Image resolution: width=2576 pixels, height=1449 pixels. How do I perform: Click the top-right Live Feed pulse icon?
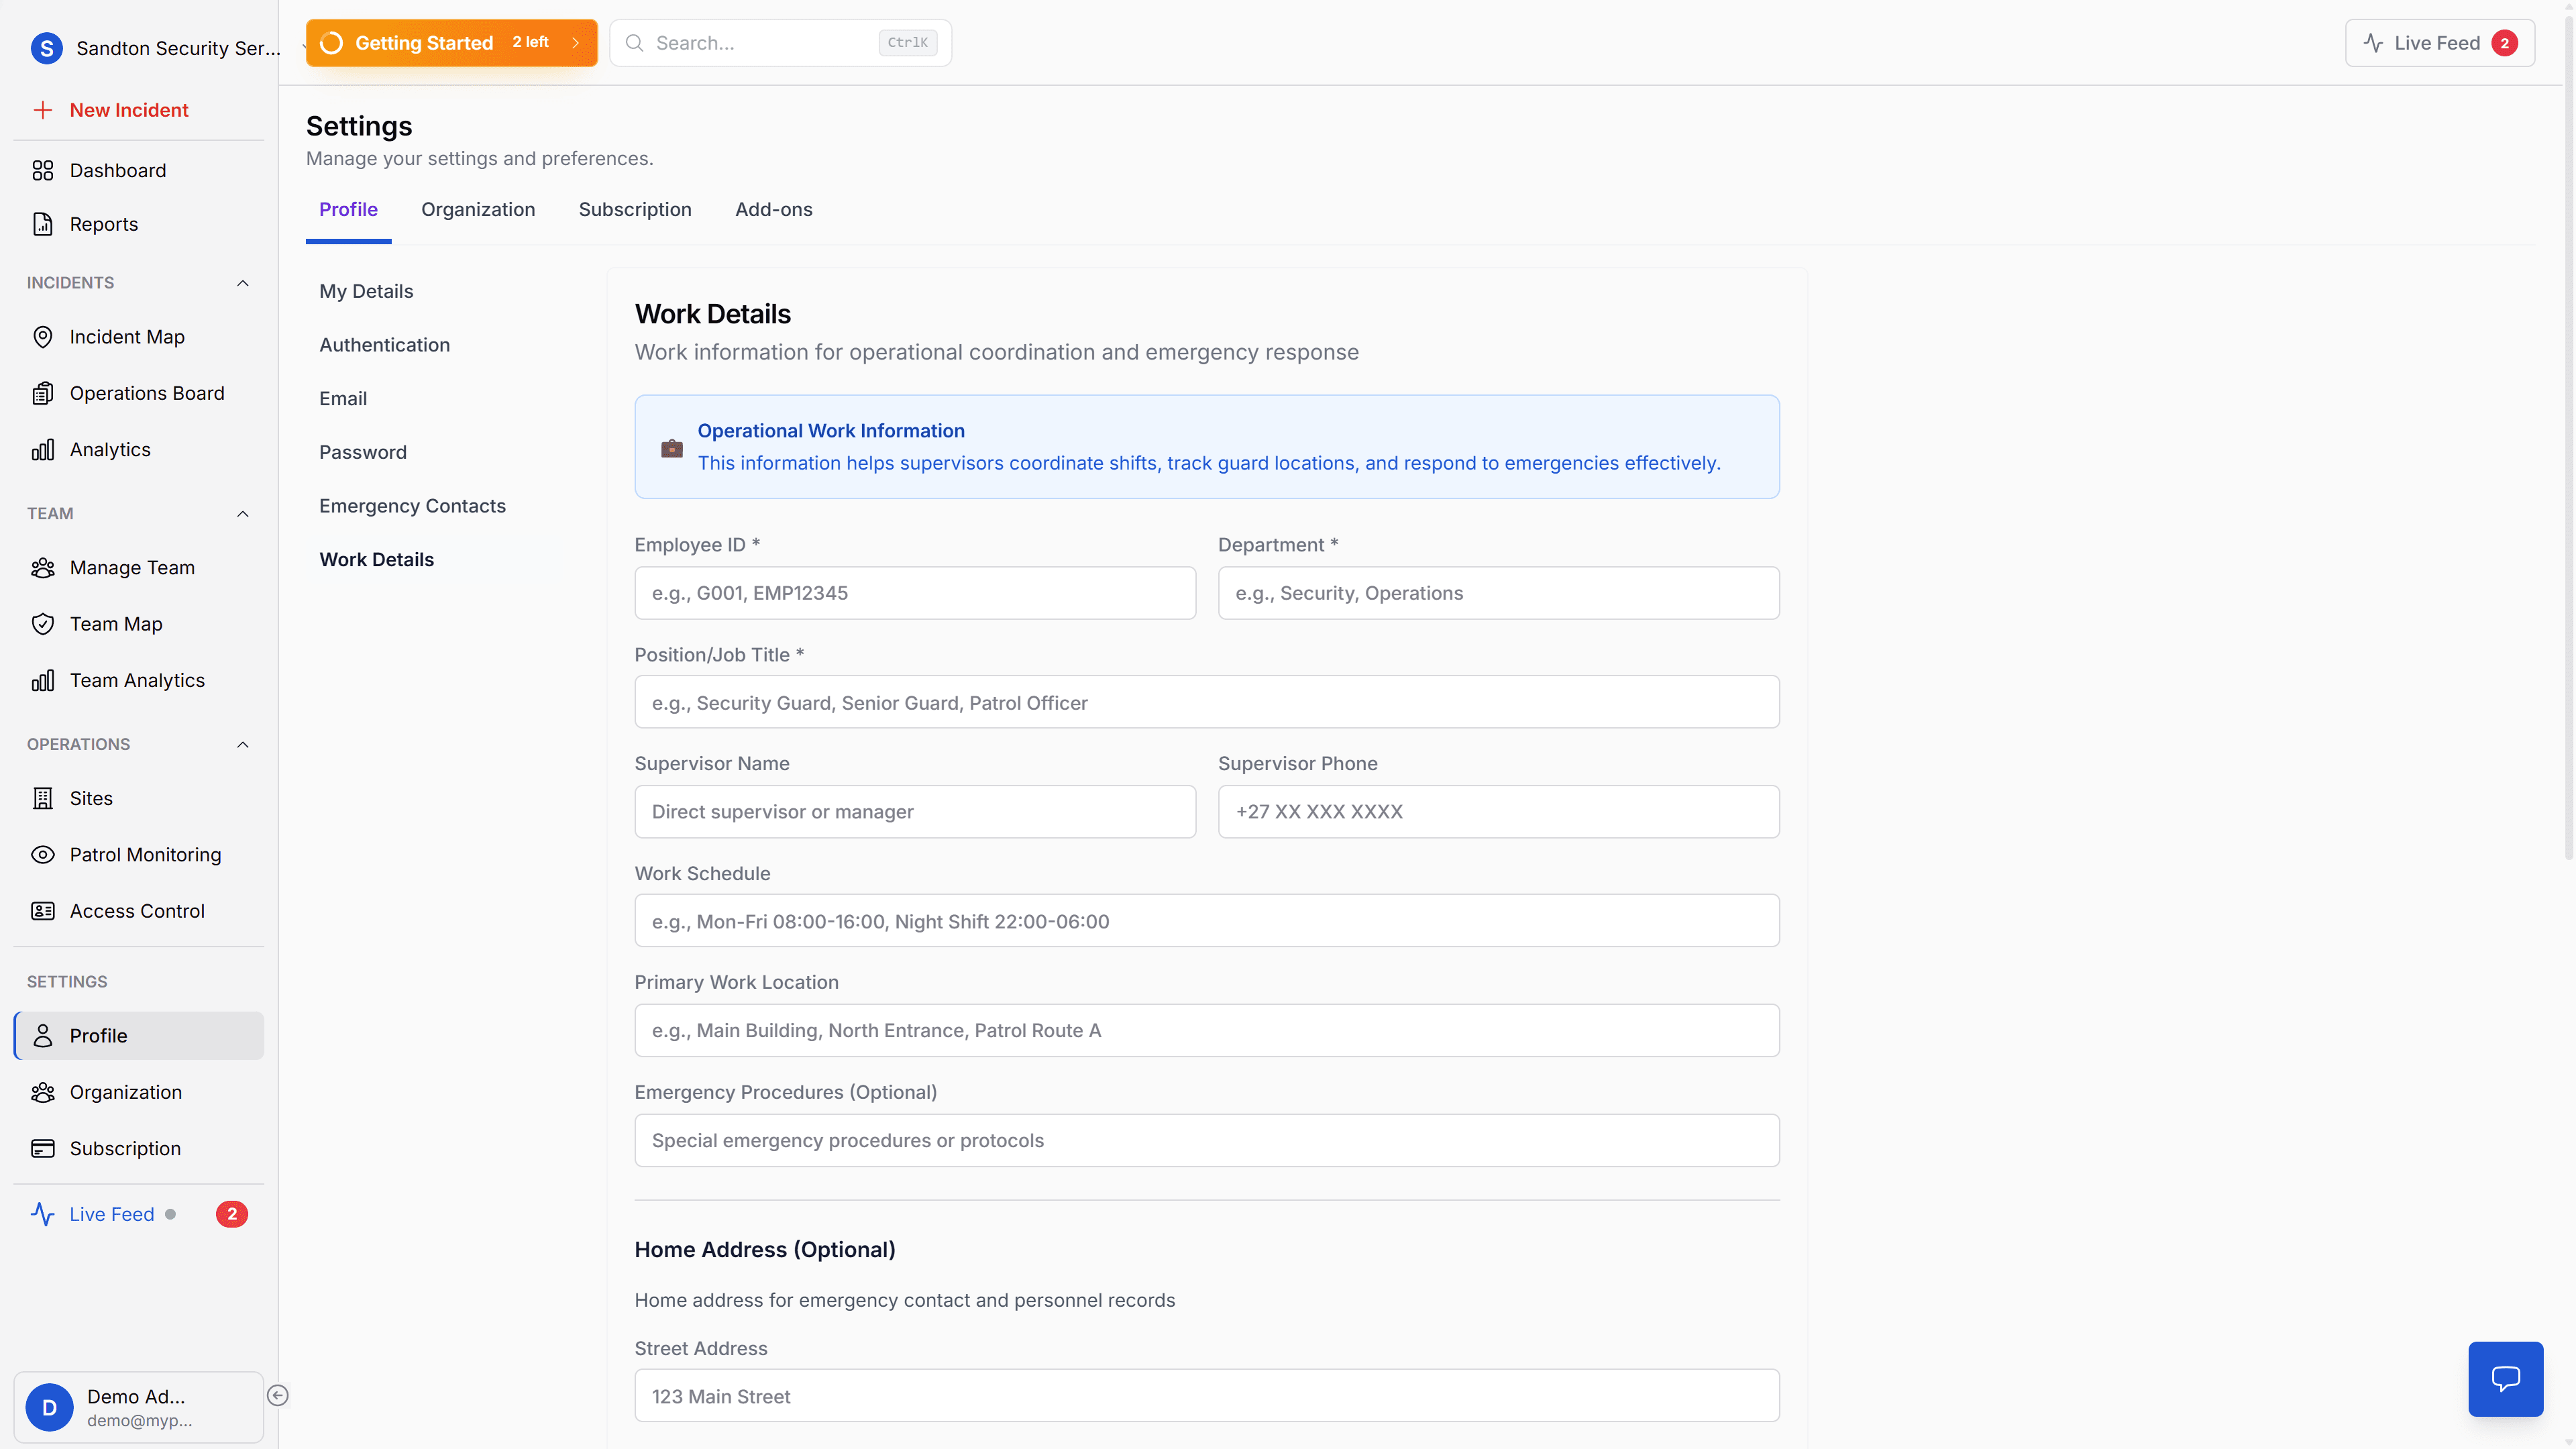pyautogui.click(x=2373, y=43)
